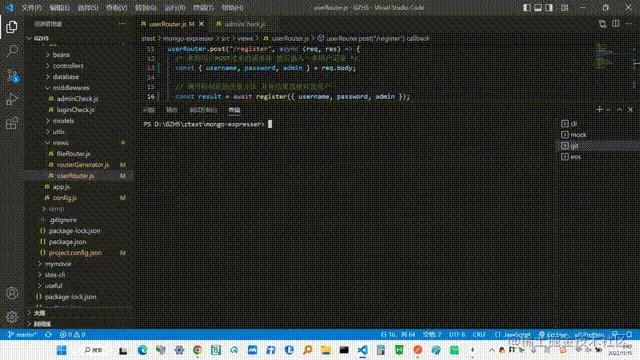The image size is (640, 360).
Task: Expand the beans folder
Action: pyautogui.click(x=61, y=55)
